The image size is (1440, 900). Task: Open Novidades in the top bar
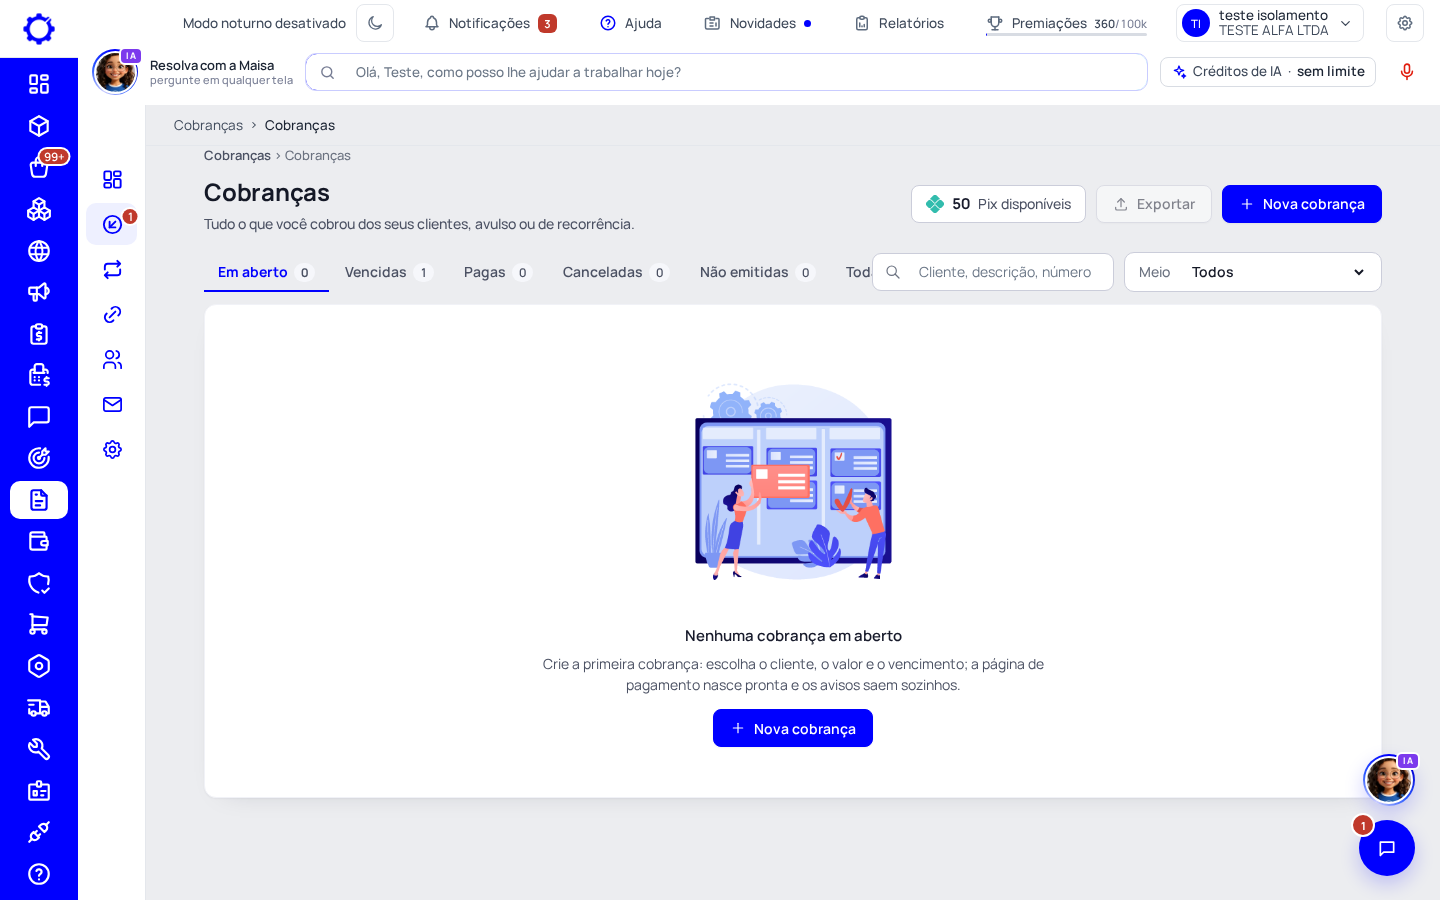(x=757, y=23)
